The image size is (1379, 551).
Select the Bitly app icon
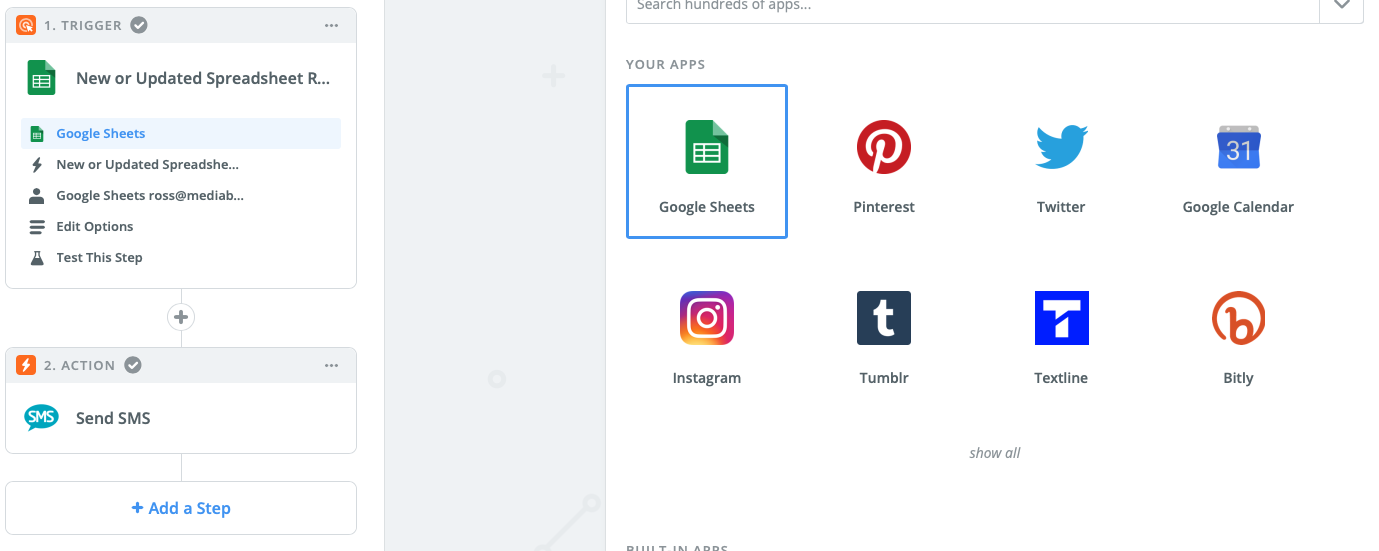click(1238, 318)
